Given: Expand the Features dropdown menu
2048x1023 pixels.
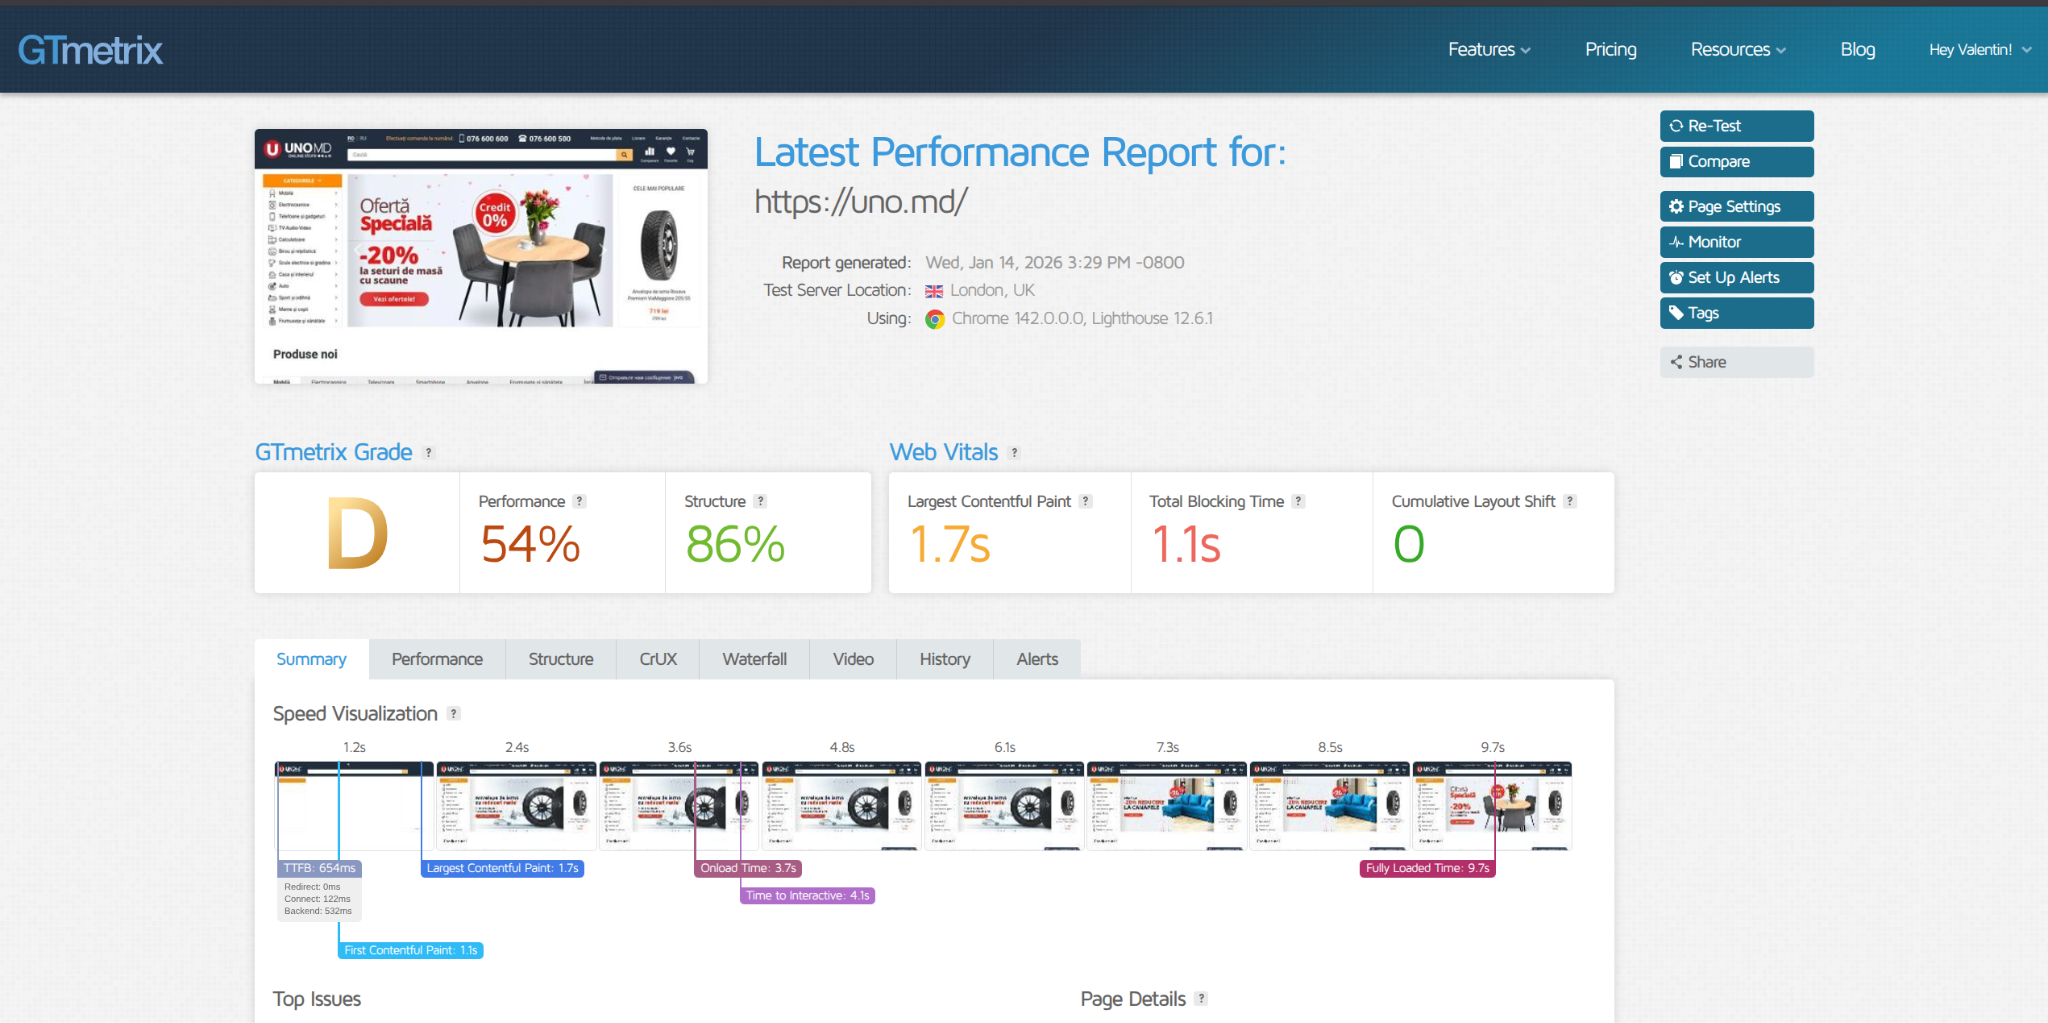Looking at the screenshot, I should 1488,50.
